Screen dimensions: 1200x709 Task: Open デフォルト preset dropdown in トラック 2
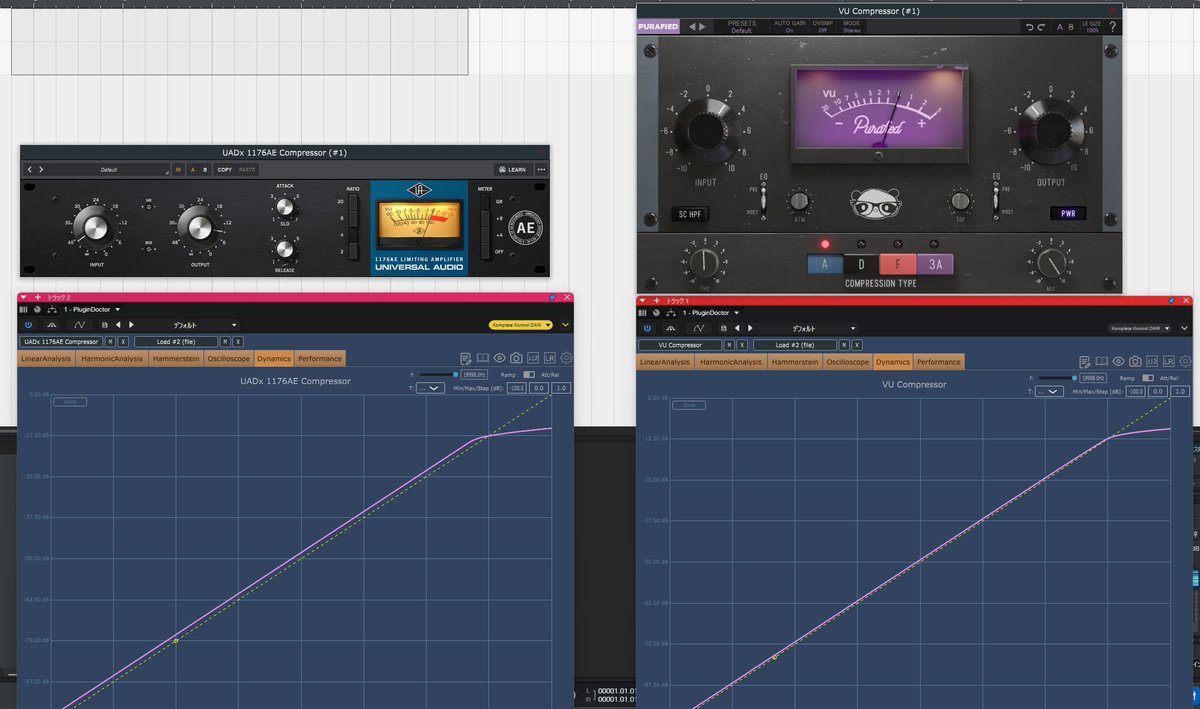[189, 325]
